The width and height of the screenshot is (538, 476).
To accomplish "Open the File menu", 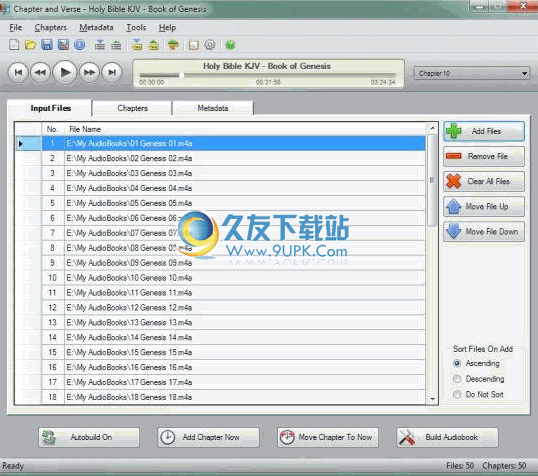I will click(15, 27).
